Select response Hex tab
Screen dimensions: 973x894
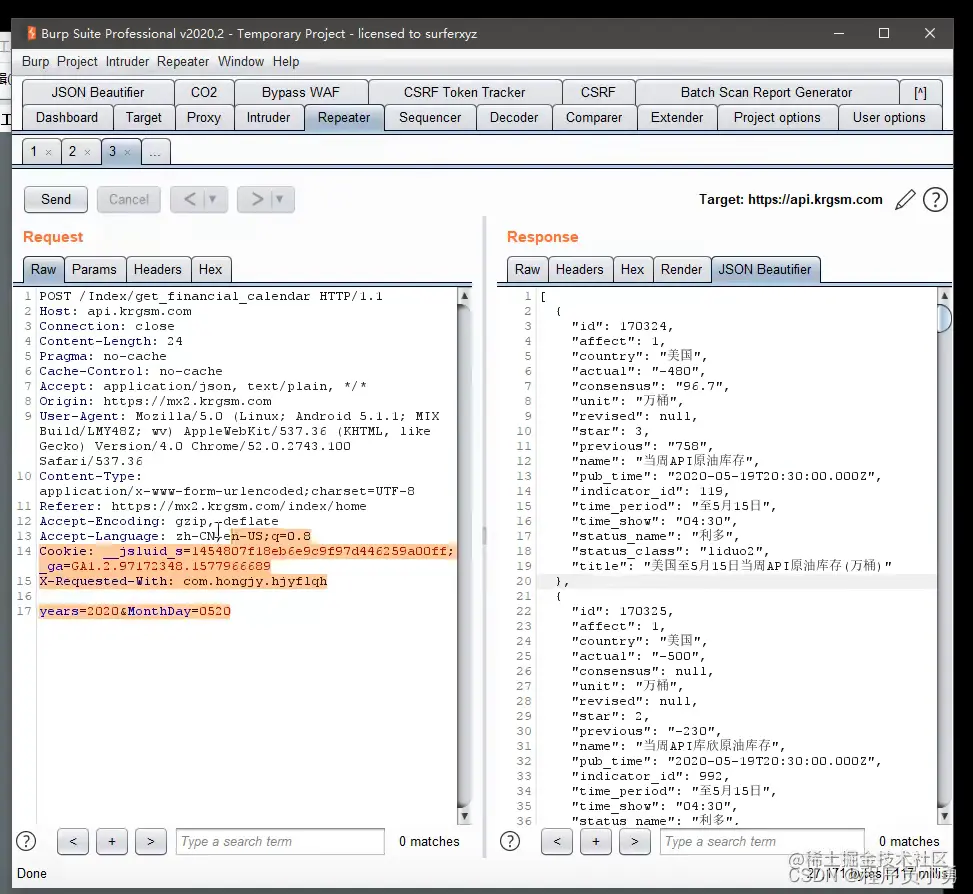[632, 270]
